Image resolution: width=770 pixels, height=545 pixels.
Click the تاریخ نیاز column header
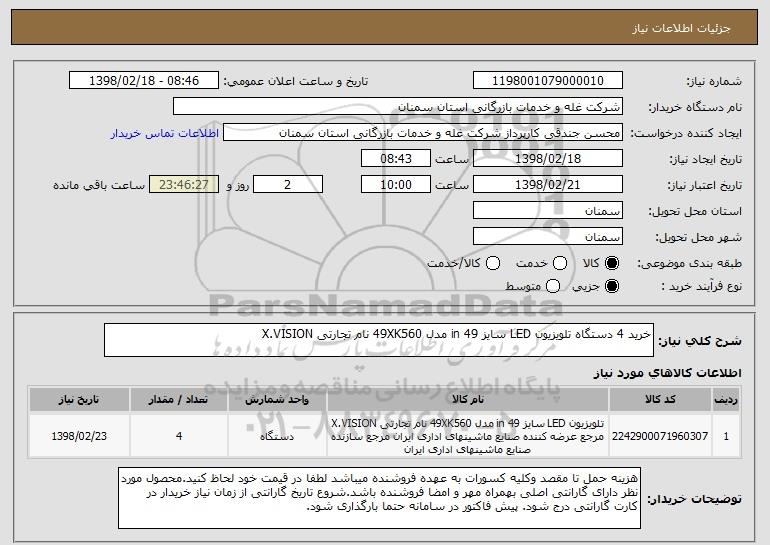pos(79,400)
